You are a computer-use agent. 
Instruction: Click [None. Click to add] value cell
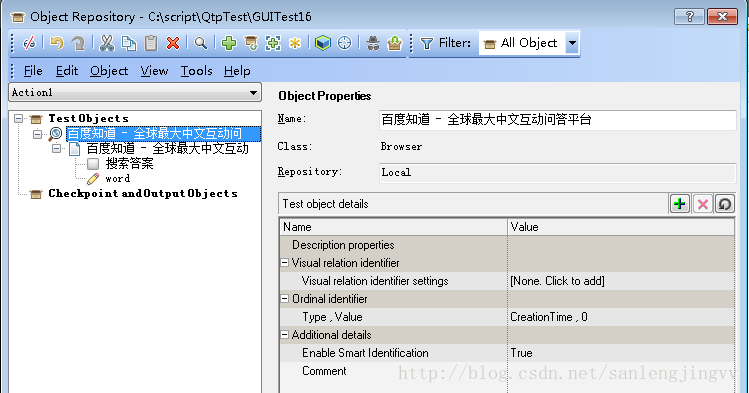(621, 281)
